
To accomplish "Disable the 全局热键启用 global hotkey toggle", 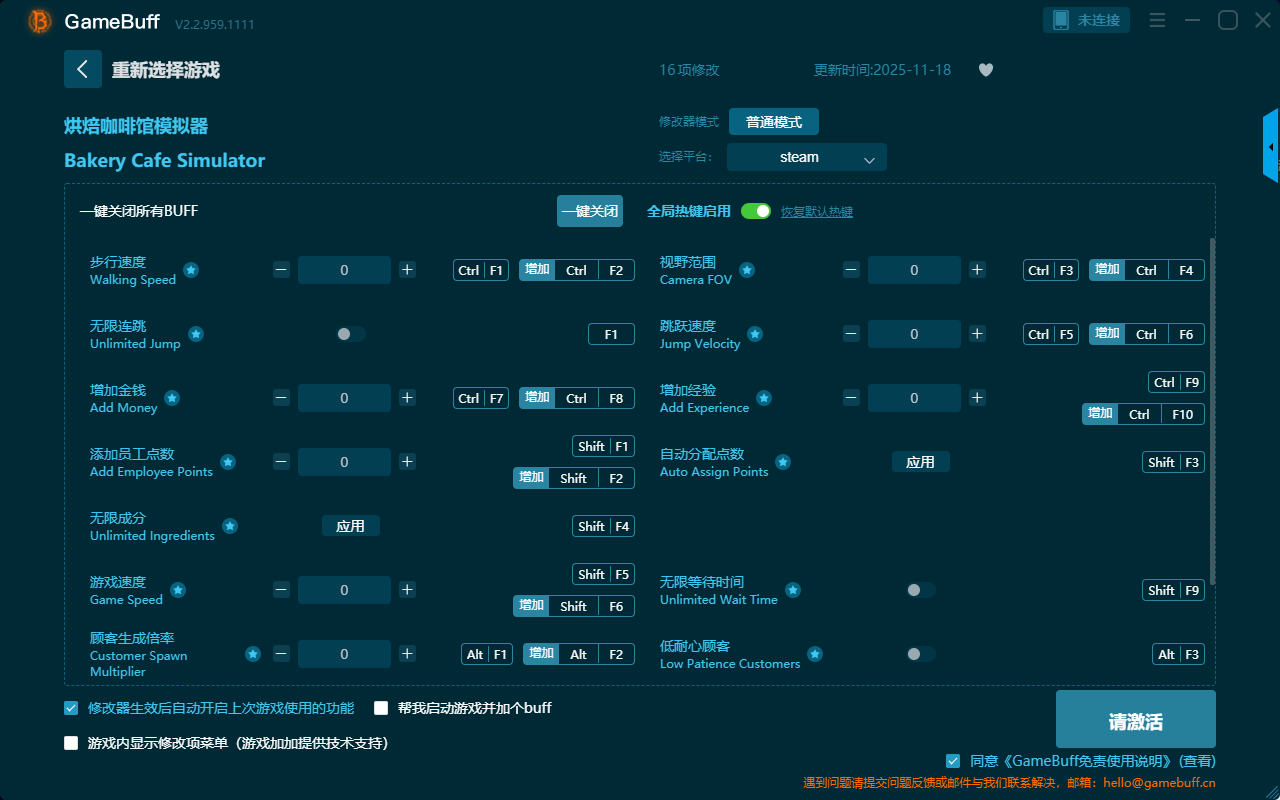I will (756, 211).
